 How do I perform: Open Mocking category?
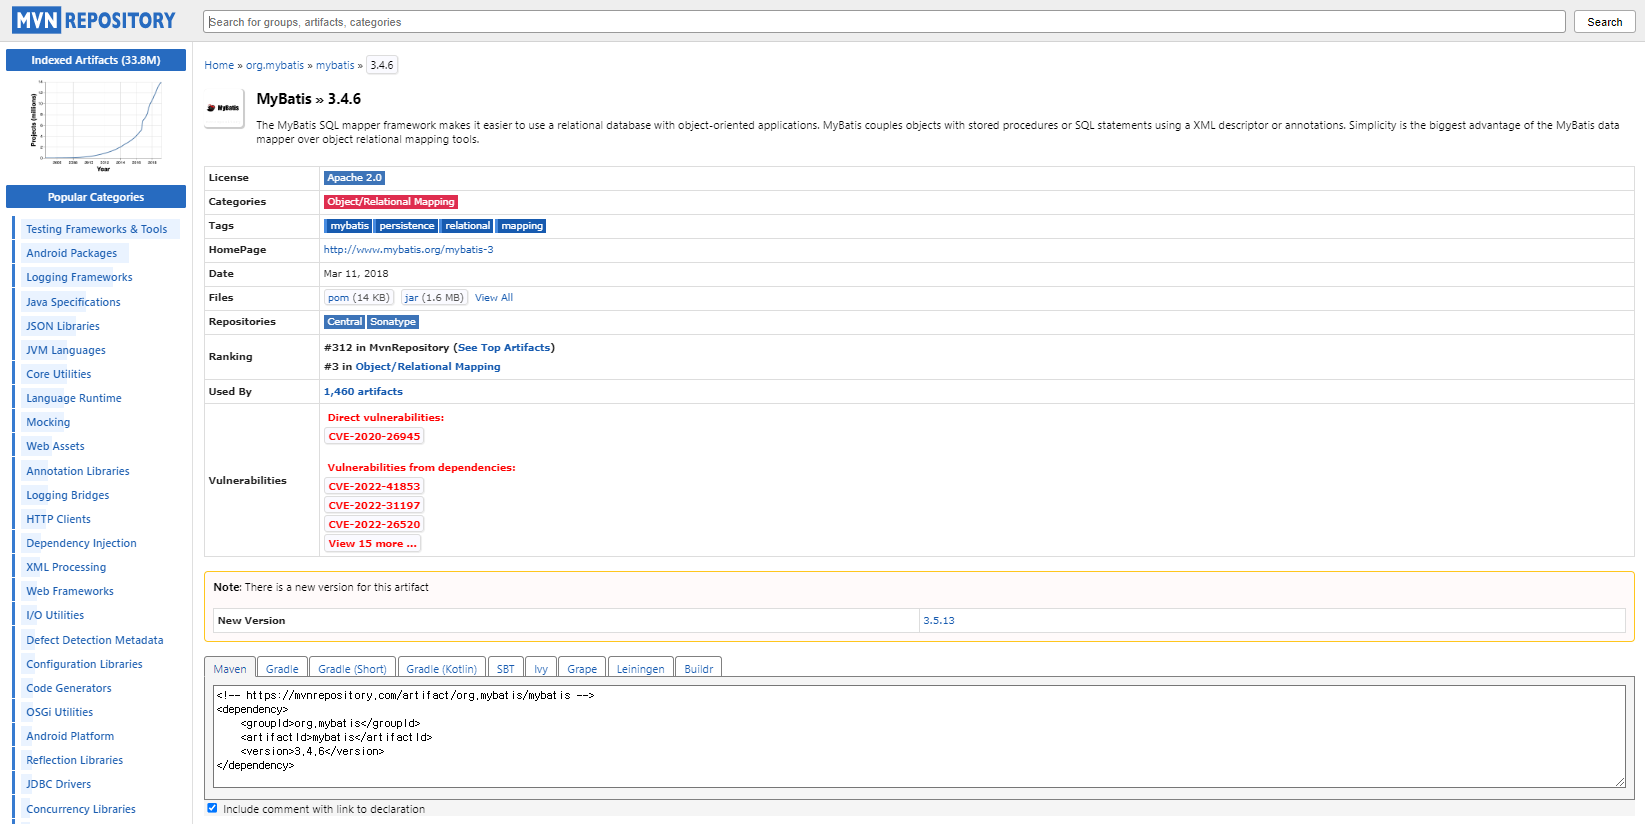48,422
